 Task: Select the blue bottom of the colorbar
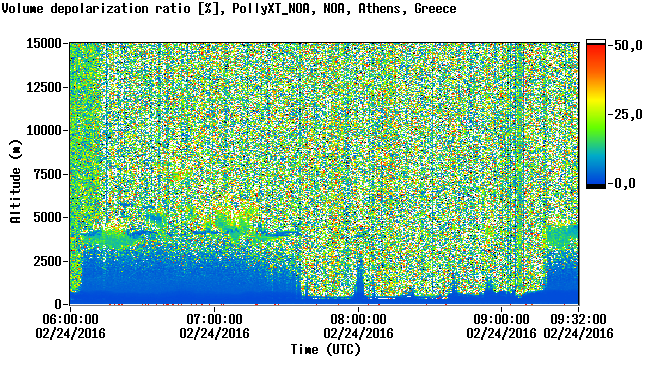pyautogui.click(x=596, y=175)
